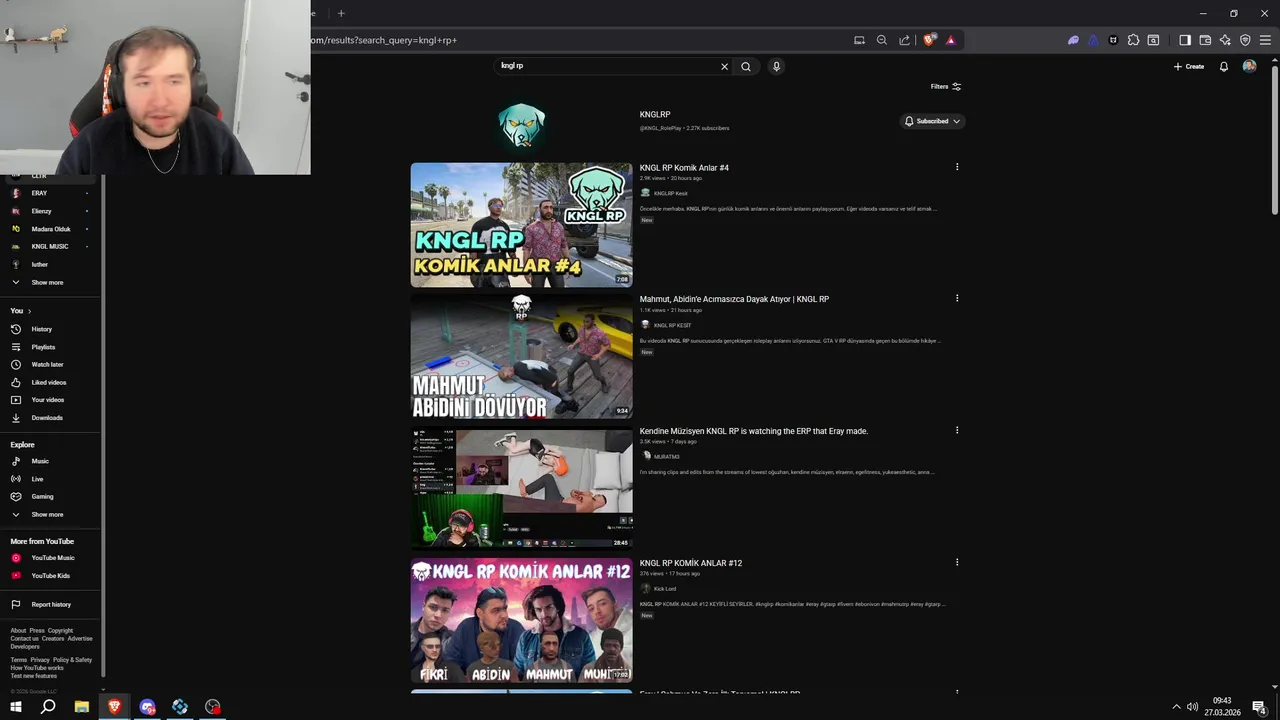Expand subscriptions with Show more
1280x720 pixels.
coord(50,282)
